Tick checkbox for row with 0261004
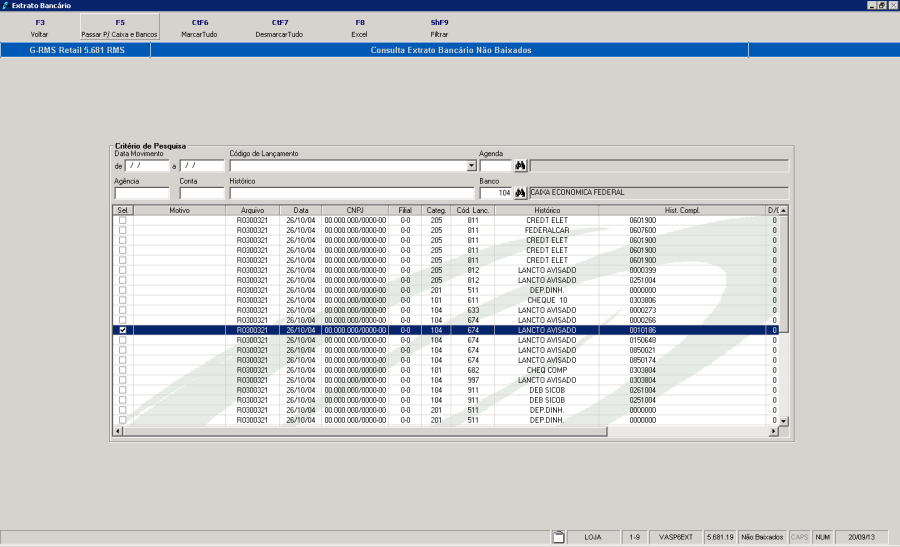This screenshot has height=547, width=900. pos(123,390)
